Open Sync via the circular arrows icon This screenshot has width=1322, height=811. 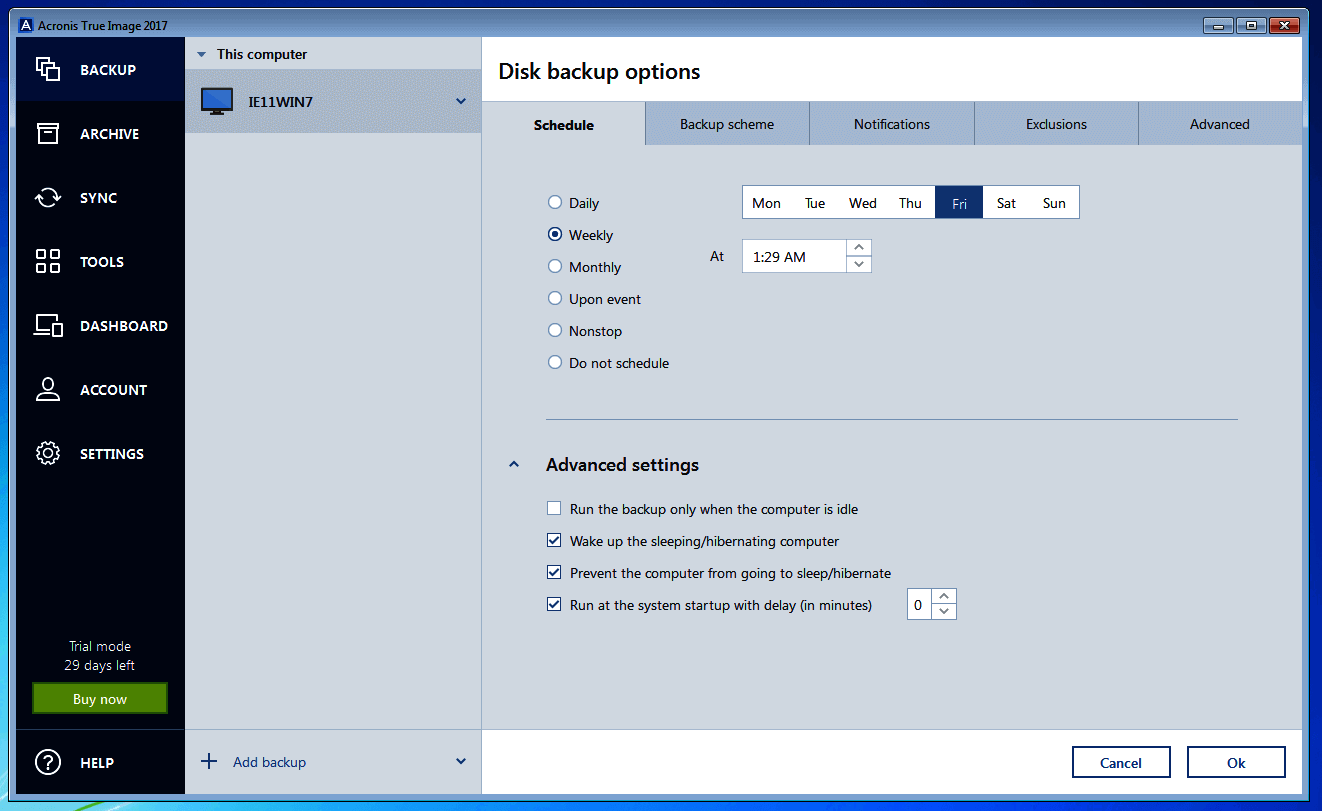coord(48,198)
